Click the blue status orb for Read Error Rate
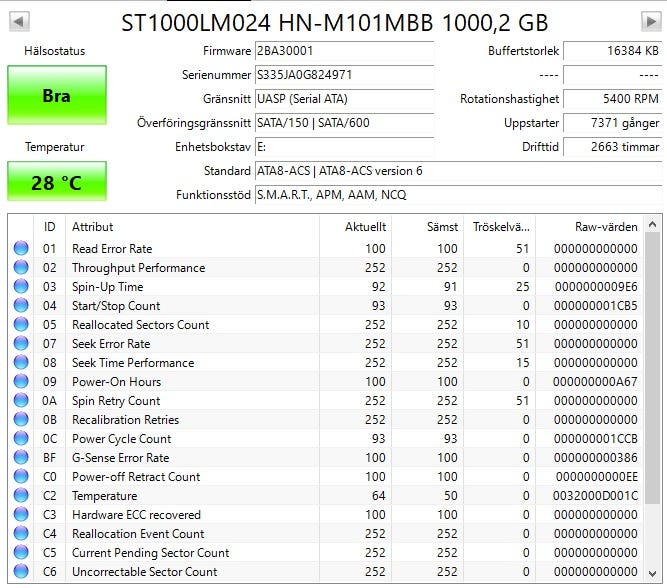Viewport: 667px width, 588px height. (x=21, y=249)
